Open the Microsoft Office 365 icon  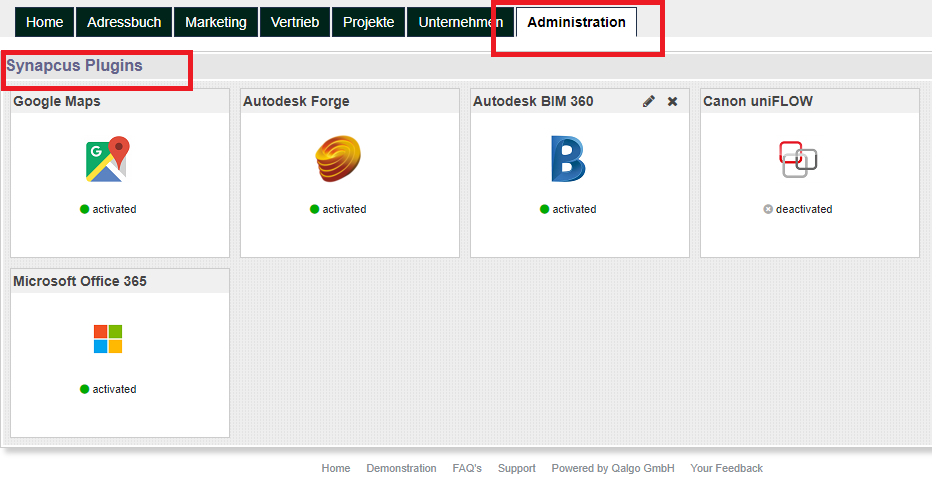tap(108, 339)
